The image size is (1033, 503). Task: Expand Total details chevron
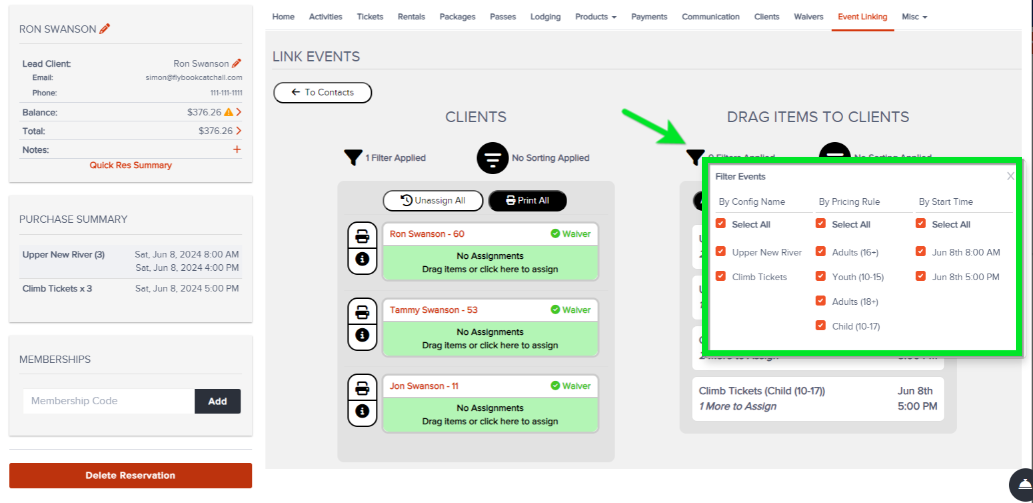coord(238,130)
